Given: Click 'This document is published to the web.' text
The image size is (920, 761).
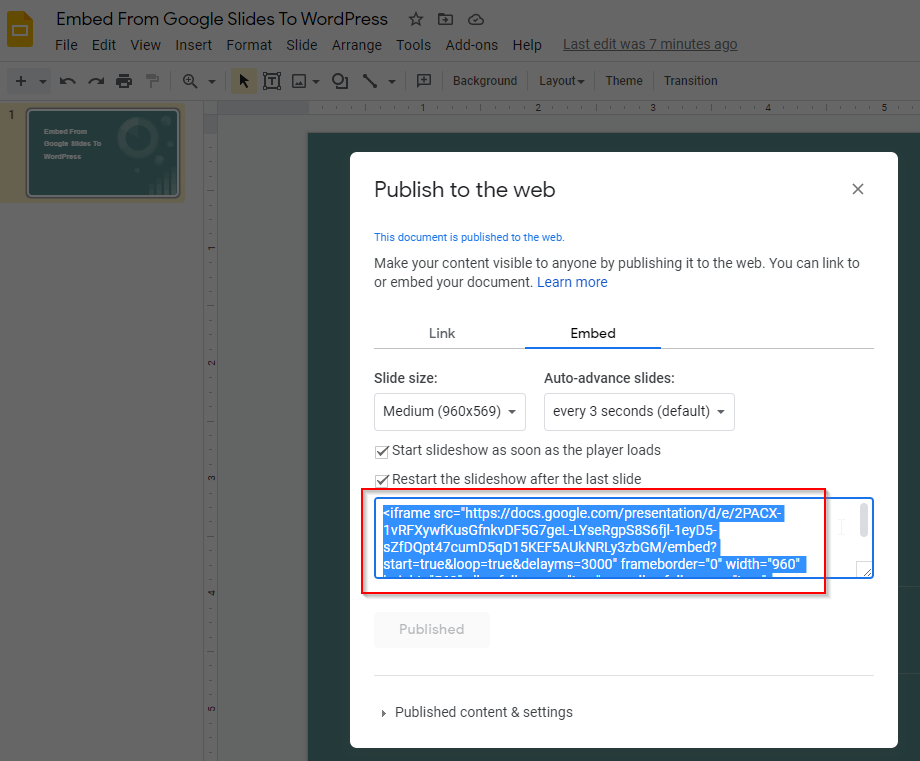Looking at the screenshot, I should pyautogui.click(x=469, y=237).
